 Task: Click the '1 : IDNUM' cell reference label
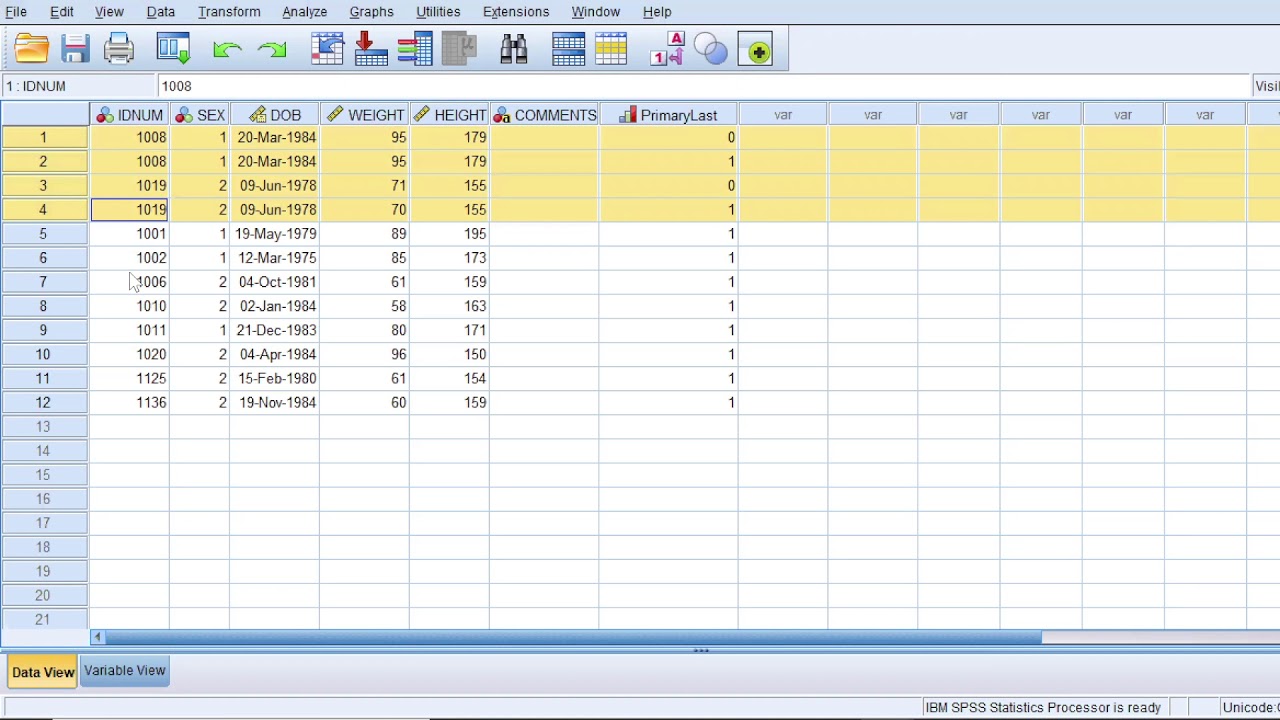pos(36,86)
